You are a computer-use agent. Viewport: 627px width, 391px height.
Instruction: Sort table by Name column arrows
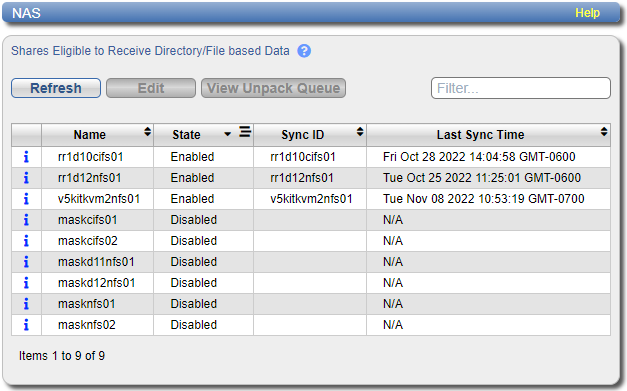[148, 132]
